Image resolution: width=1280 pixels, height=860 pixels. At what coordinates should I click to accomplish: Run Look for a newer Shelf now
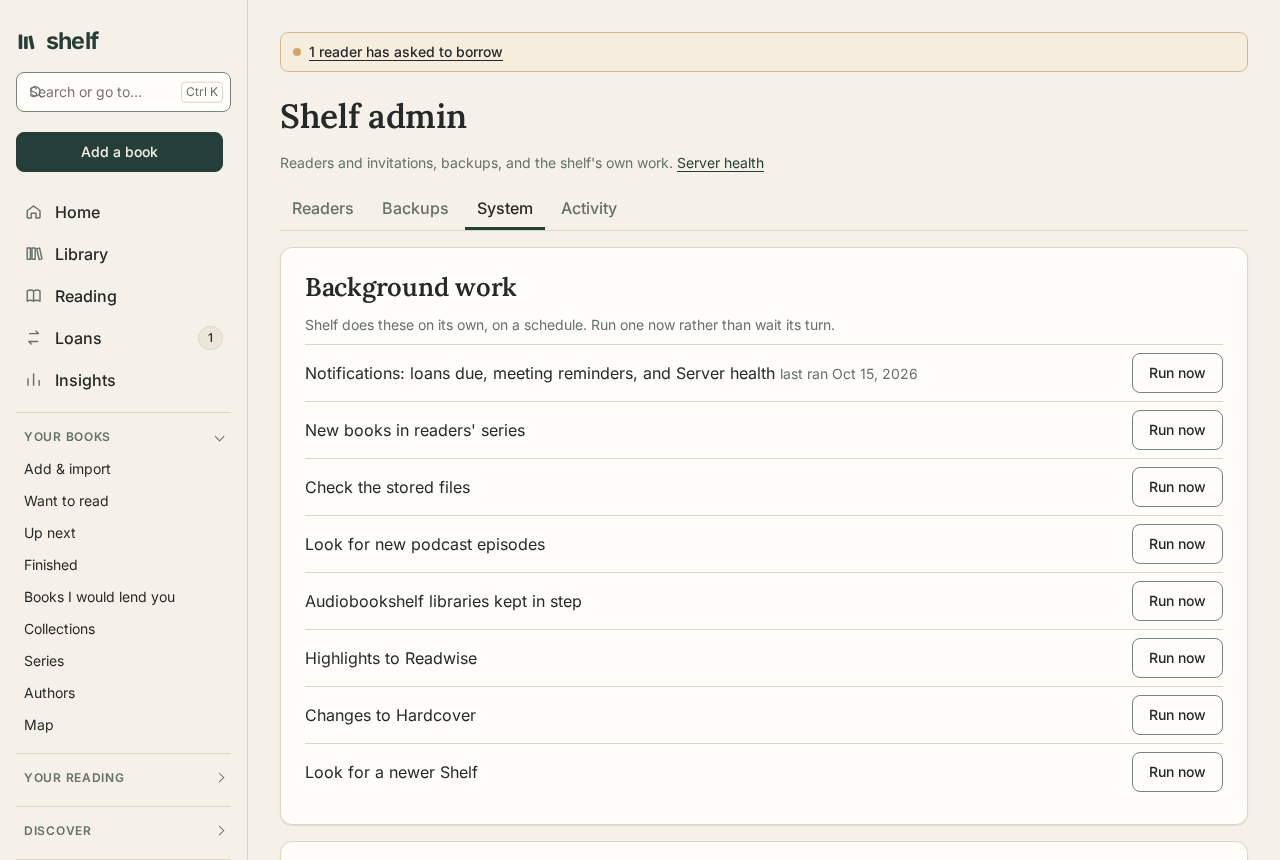[x=1177, y=772]
